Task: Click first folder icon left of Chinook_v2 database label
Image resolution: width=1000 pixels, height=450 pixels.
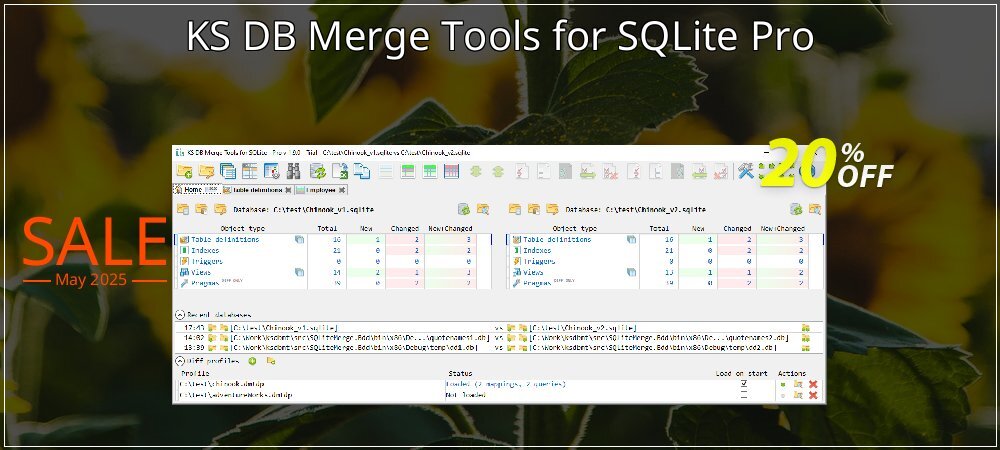Action: (x=515, y=209)
